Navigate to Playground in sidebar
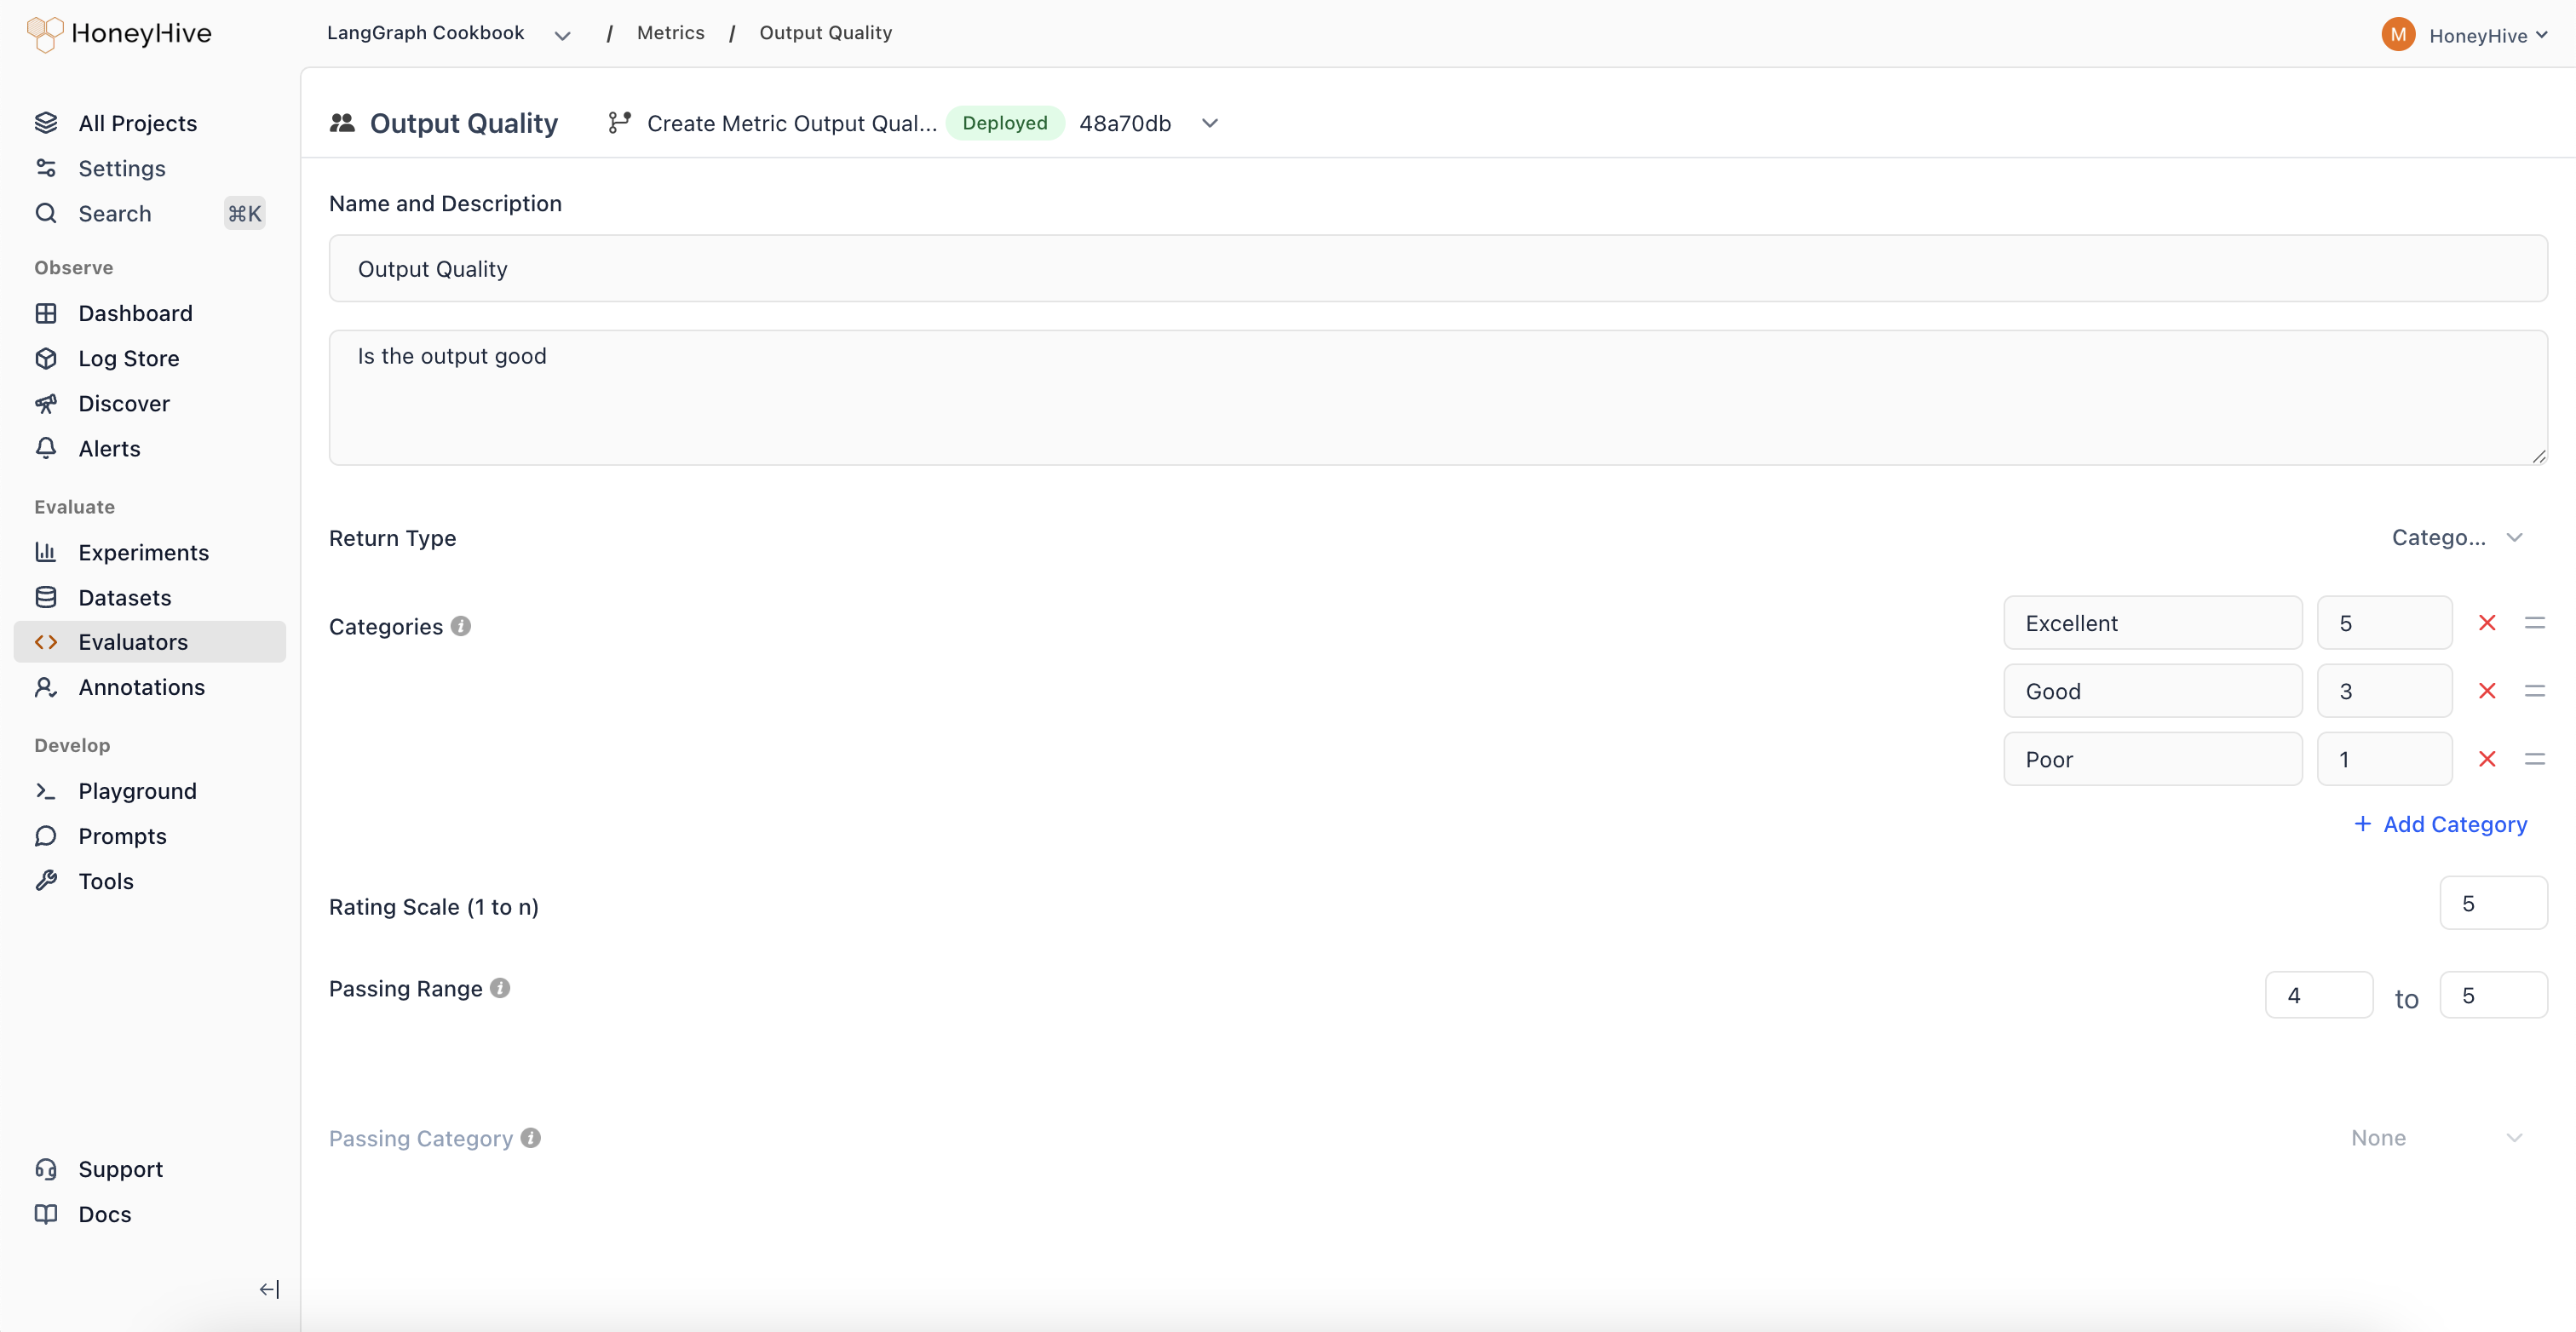The height and width of the screenshot is (1332, 2576). click(x=137, y=791)
